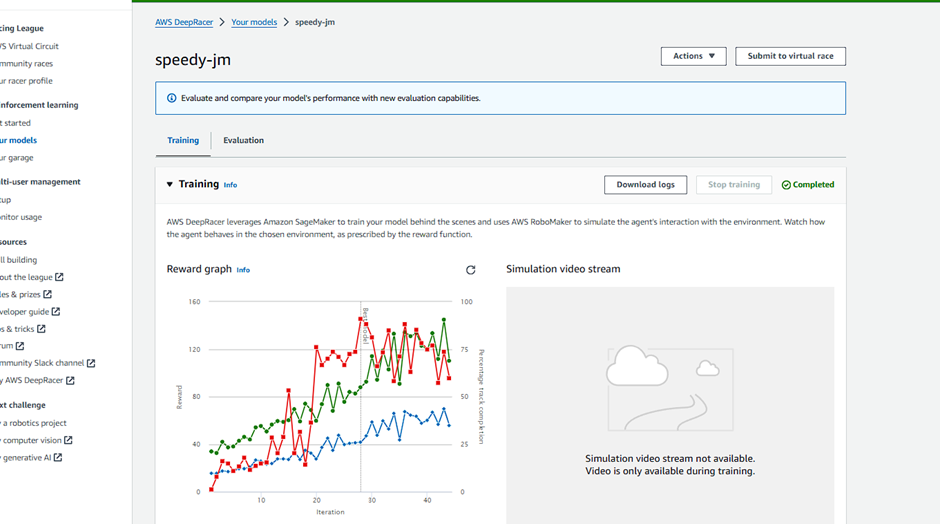Open Your garage in sidebar
Screen dimensions: 940x524
pyautogui.click(x=17, y=158)
